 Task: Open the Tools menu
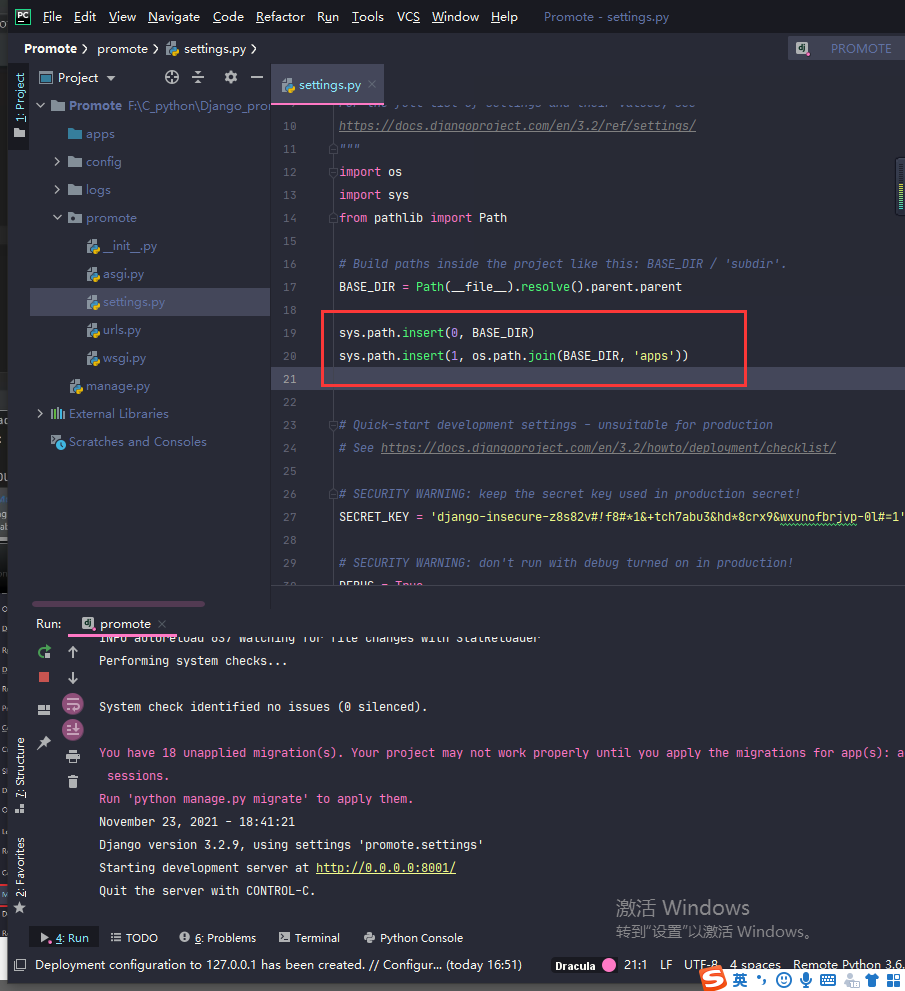tap(367, 17)
